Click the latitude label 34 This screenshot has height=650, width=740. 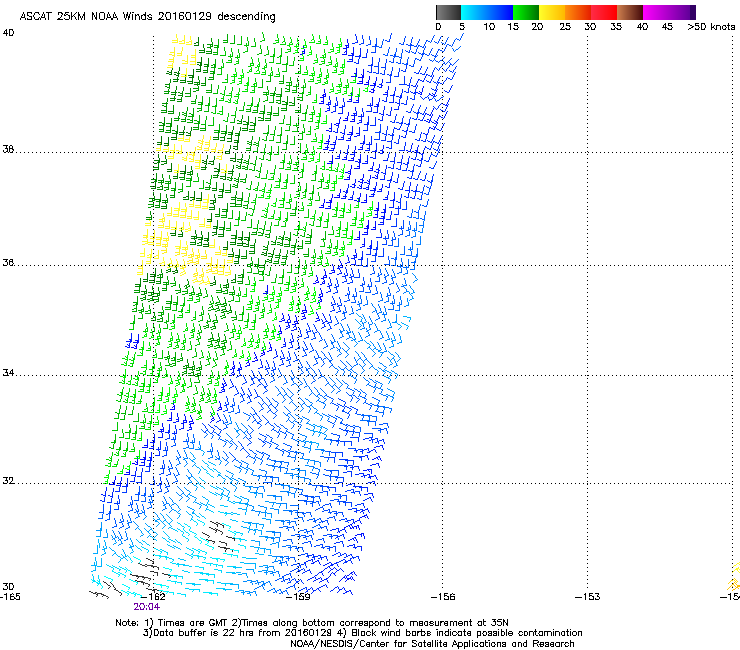8,372
